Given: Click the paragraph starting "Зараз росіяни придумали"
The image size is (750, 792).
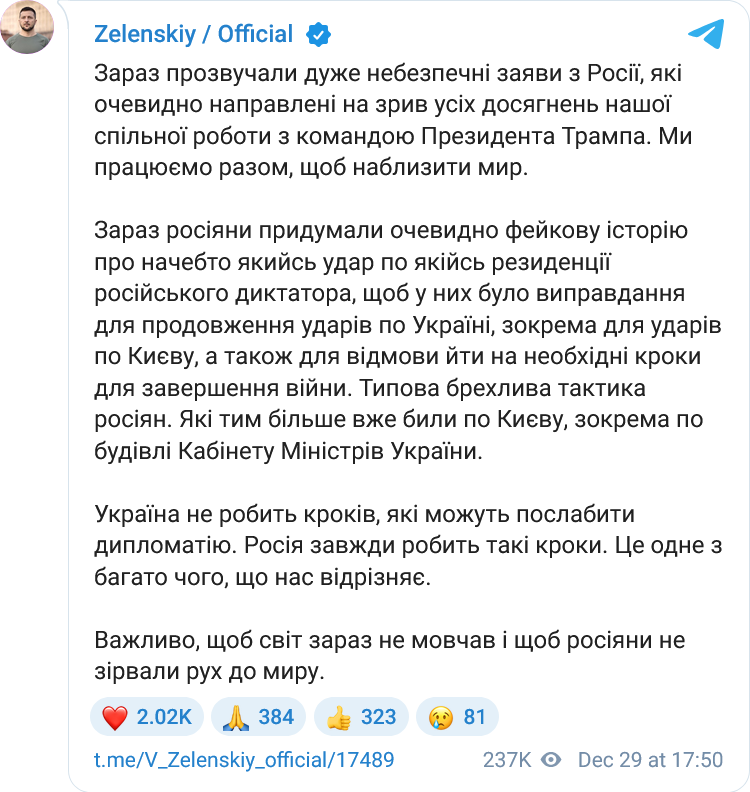Looking at the screenshot, I should click(390, 342).
